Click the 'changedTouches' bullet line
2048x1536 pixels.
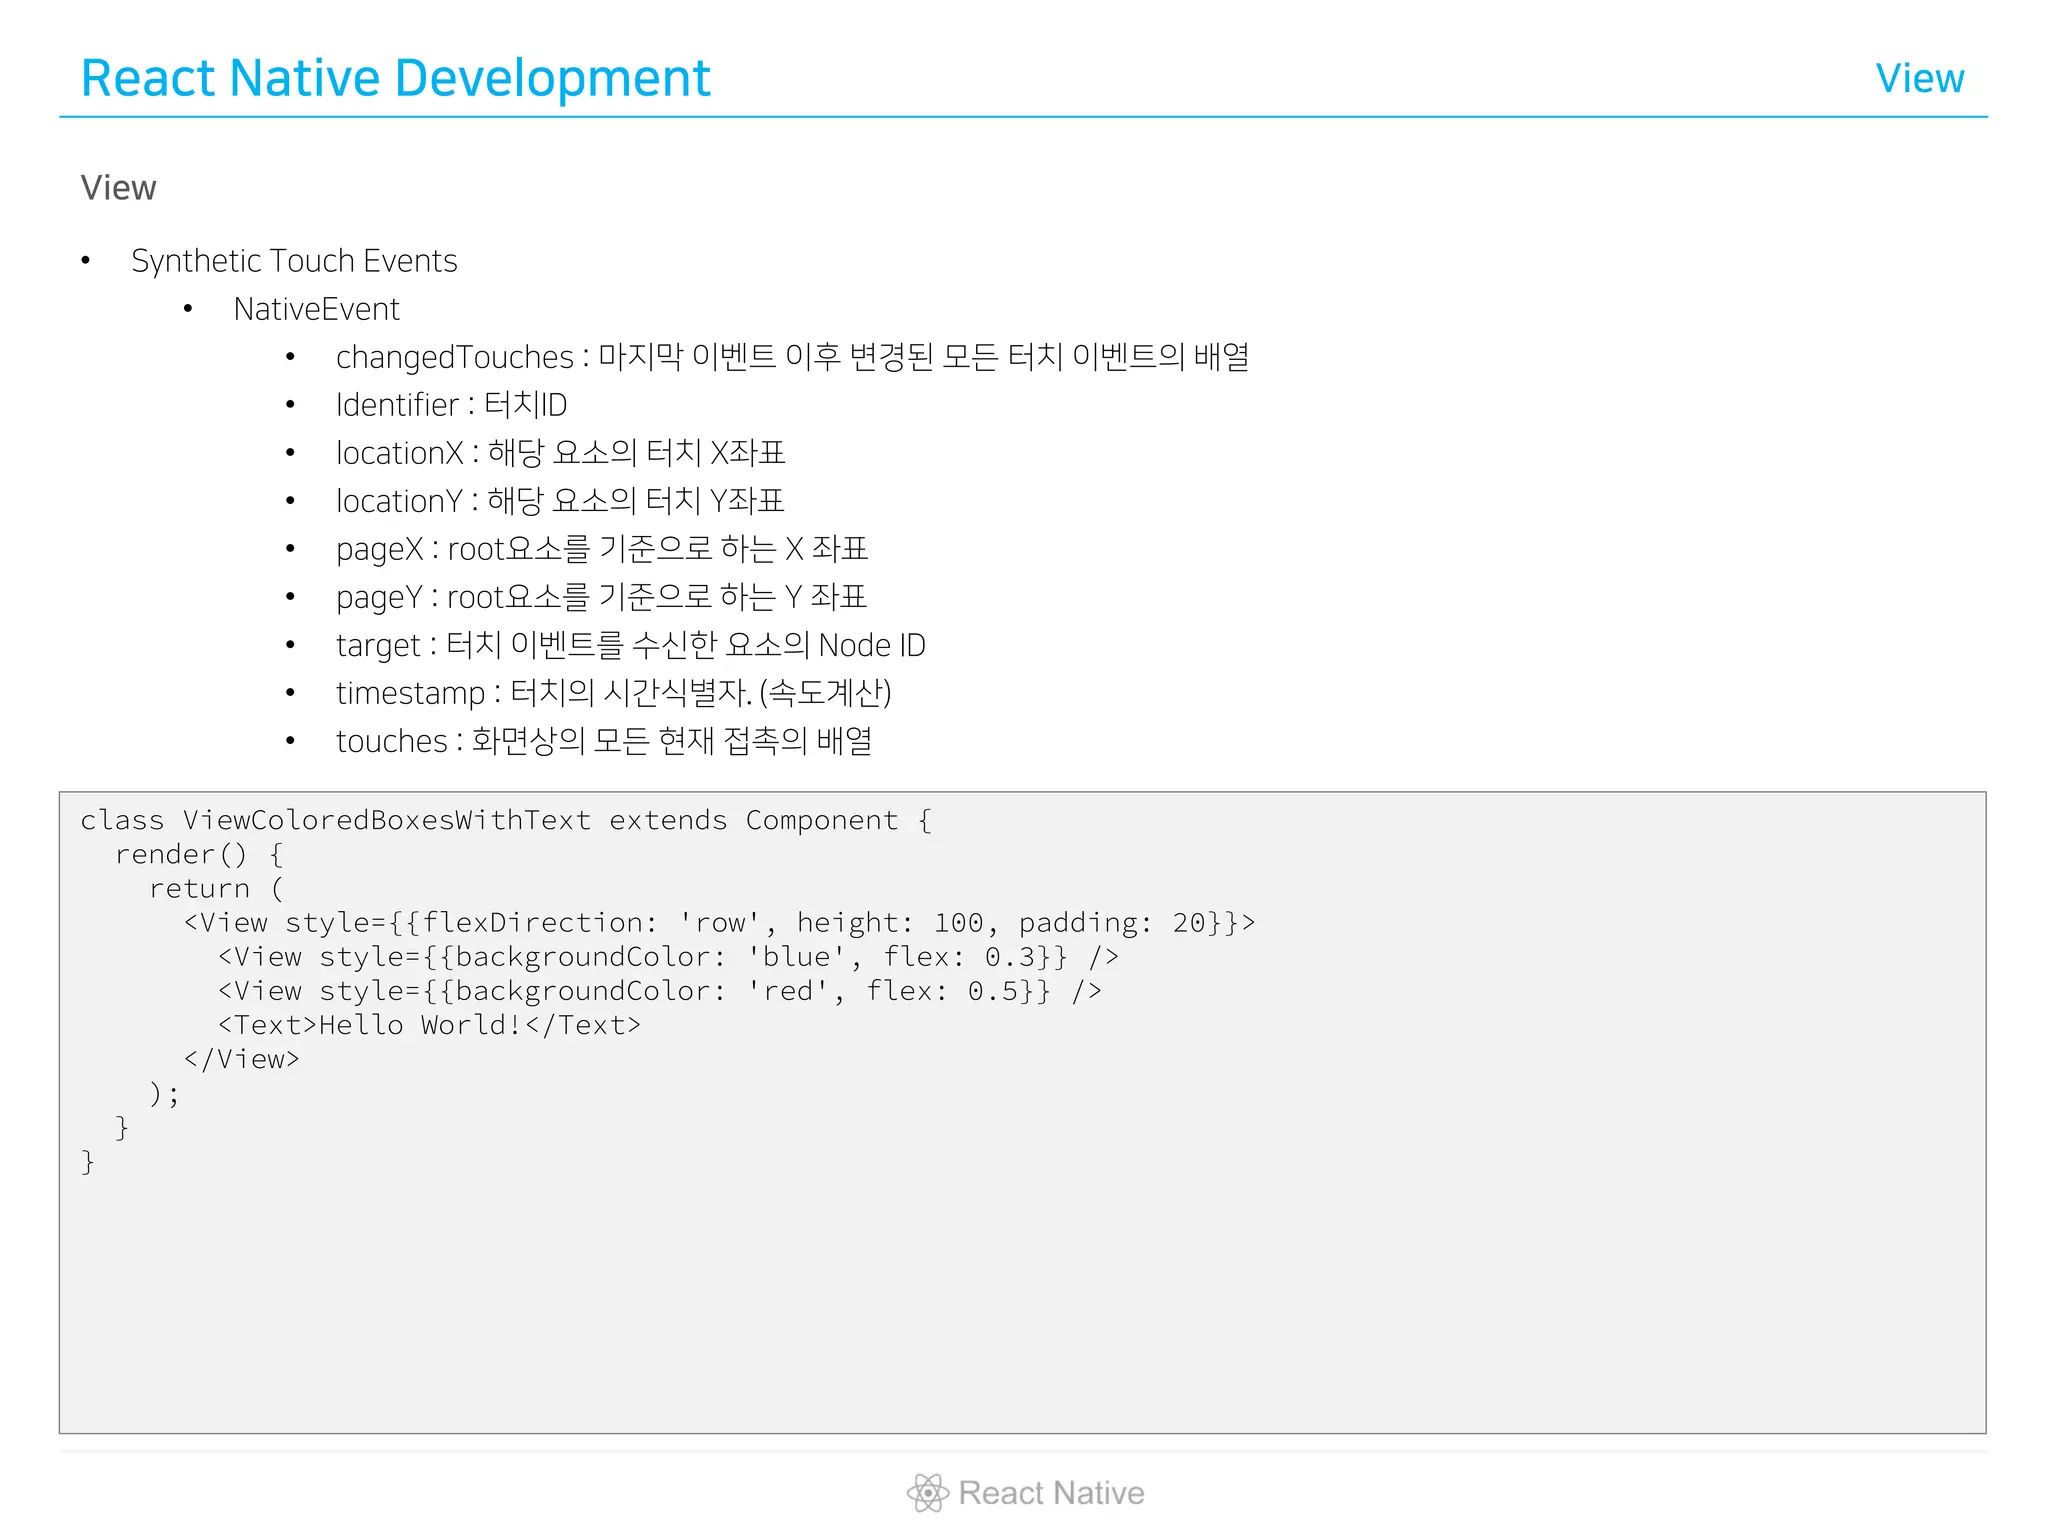coord(792,357)
